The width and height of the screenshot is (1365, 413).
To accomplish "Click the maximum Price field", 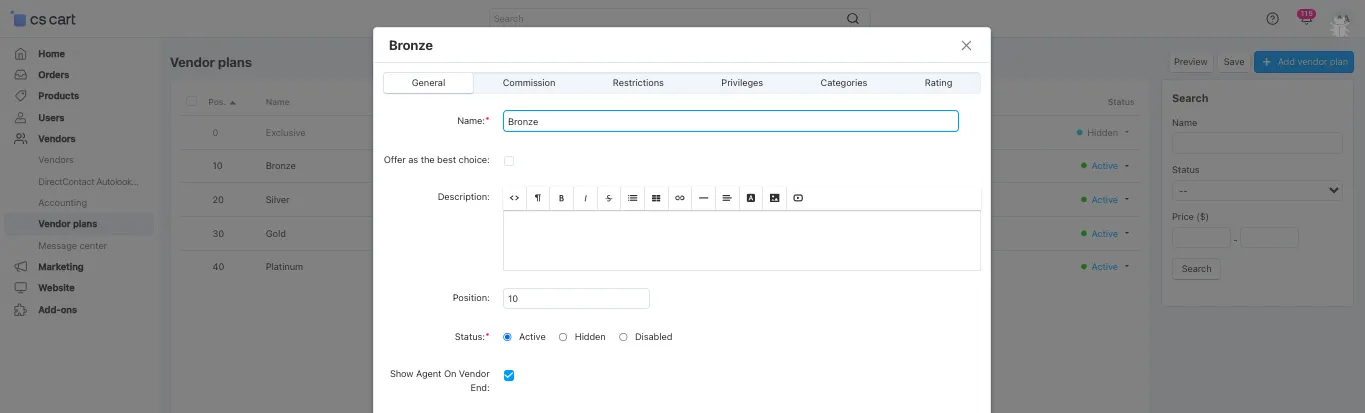I will 1269,238.
